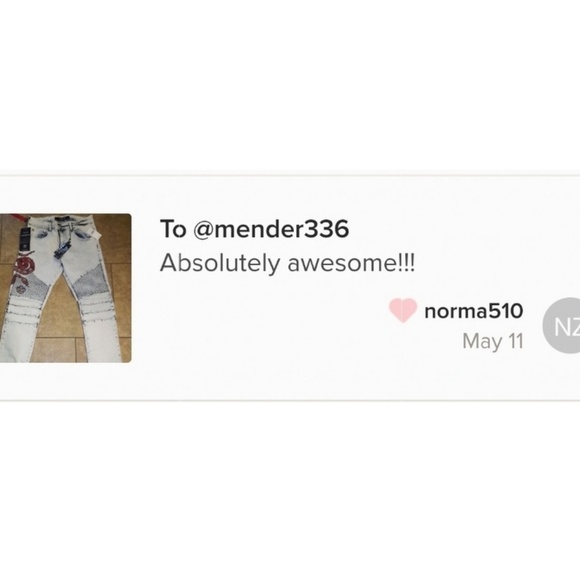The height and width of the screenshot is (580, 580).
Task: Select the "Absolutely awesome!!!" comment text
Action: tap(287, 264)
